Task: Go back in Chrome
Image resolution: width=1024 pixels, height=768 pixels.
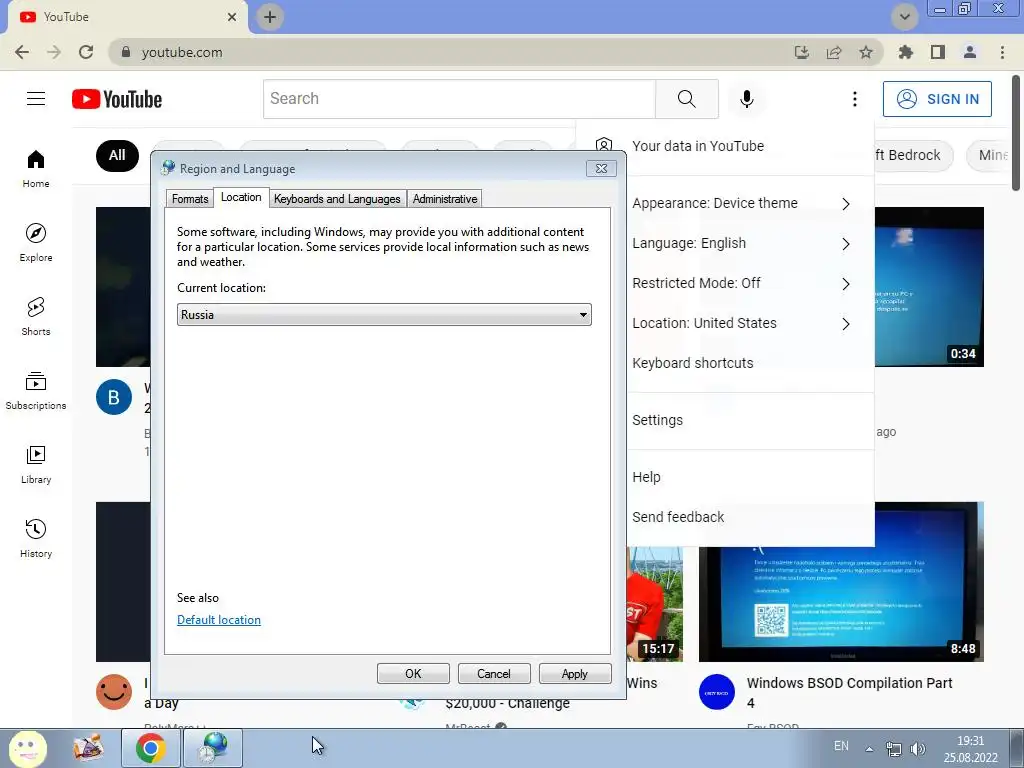Action: click(x=22, y=52)
